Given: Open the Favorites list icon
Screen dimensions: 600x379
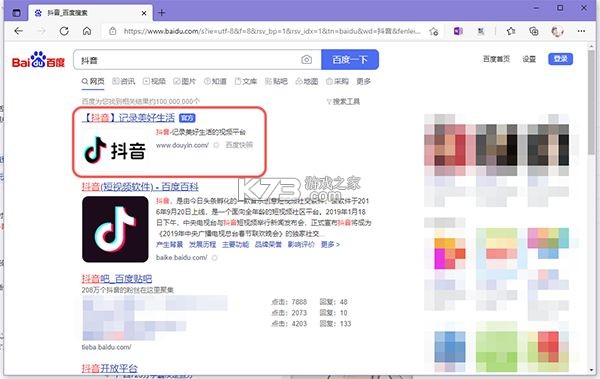Looking at the screenshot, I should pyautogui.click(x=511, y=31).
